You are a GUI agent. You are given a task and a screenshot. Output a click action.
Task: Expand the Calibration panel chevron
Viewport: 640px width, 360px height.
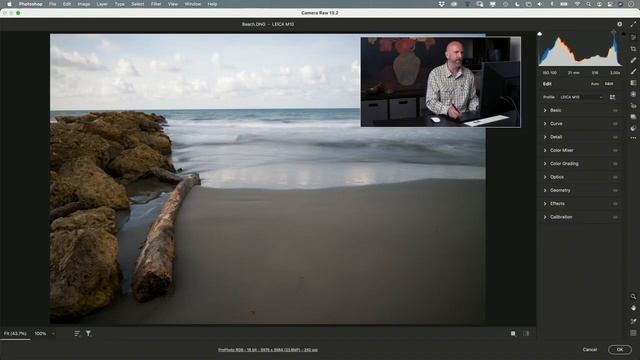pos(545,217)
